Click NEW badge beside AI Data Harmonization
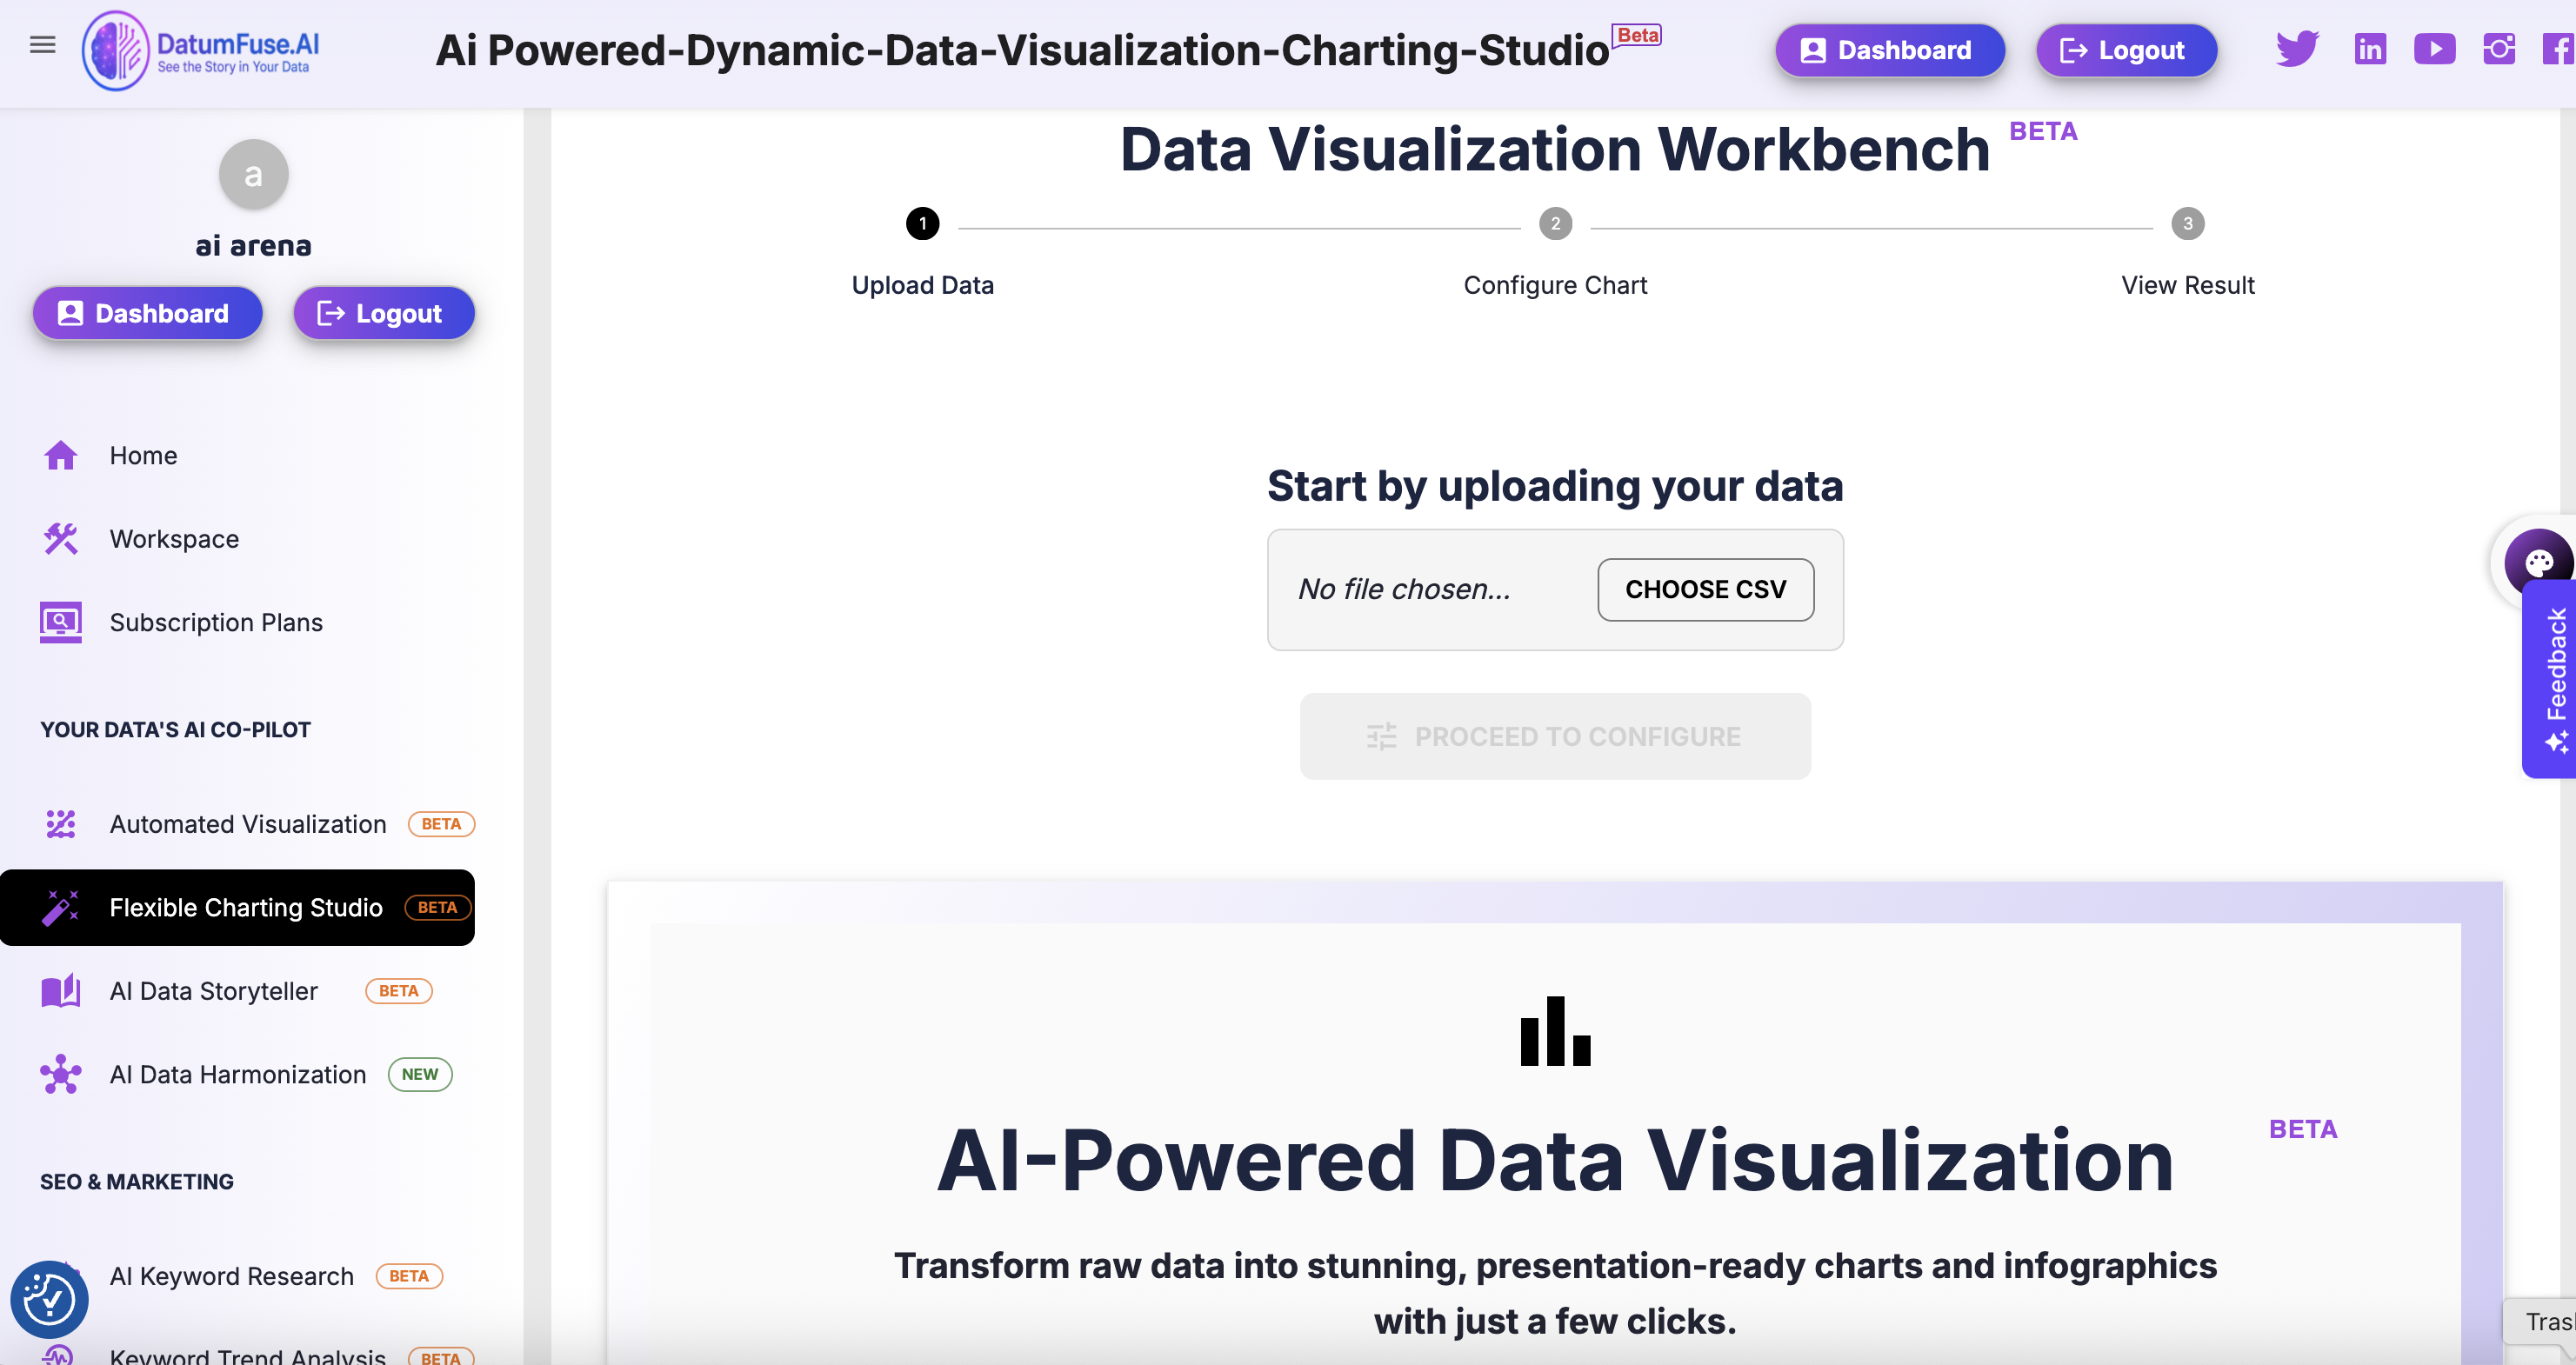Viewport: 2576px width, 1365px height. 420,1074
